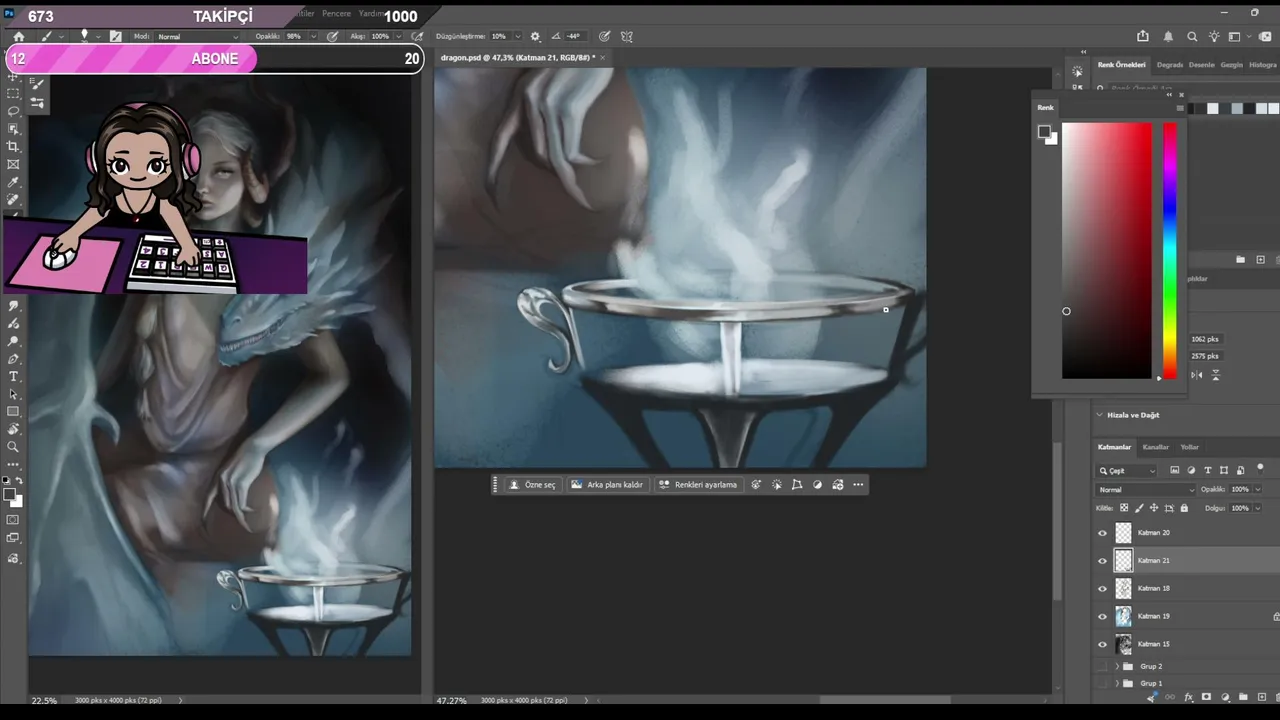Hide the Katman 20 layer

pos(1103,533)
